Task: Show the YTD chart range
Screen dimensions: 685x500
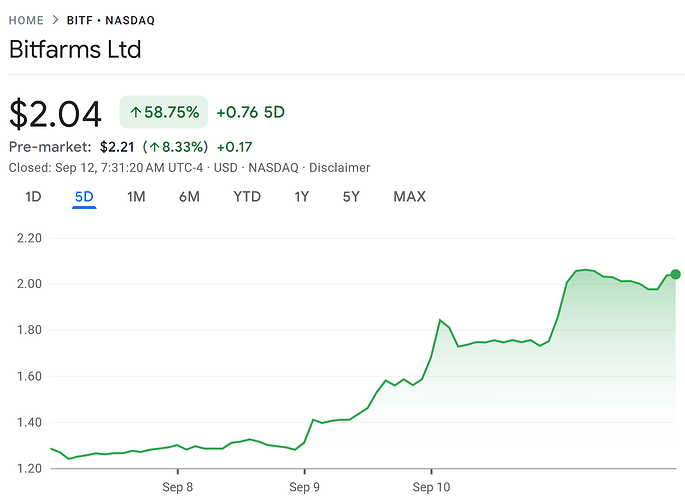Action: coord(247,197)
